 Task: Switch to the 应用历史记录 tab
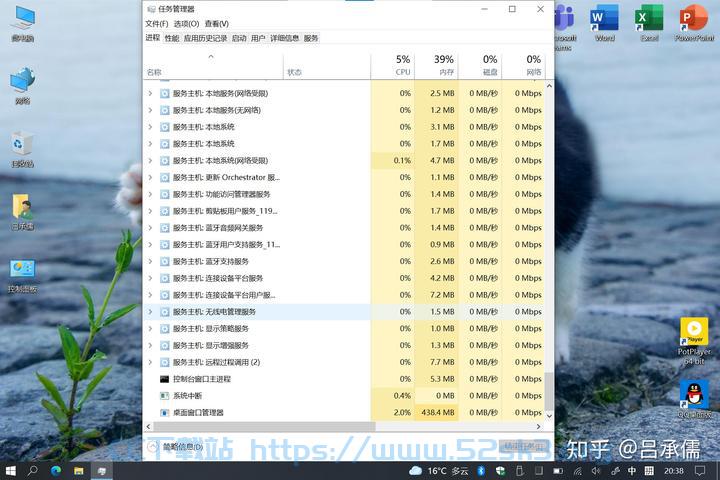pyautogui.click(x=205, y=38)
